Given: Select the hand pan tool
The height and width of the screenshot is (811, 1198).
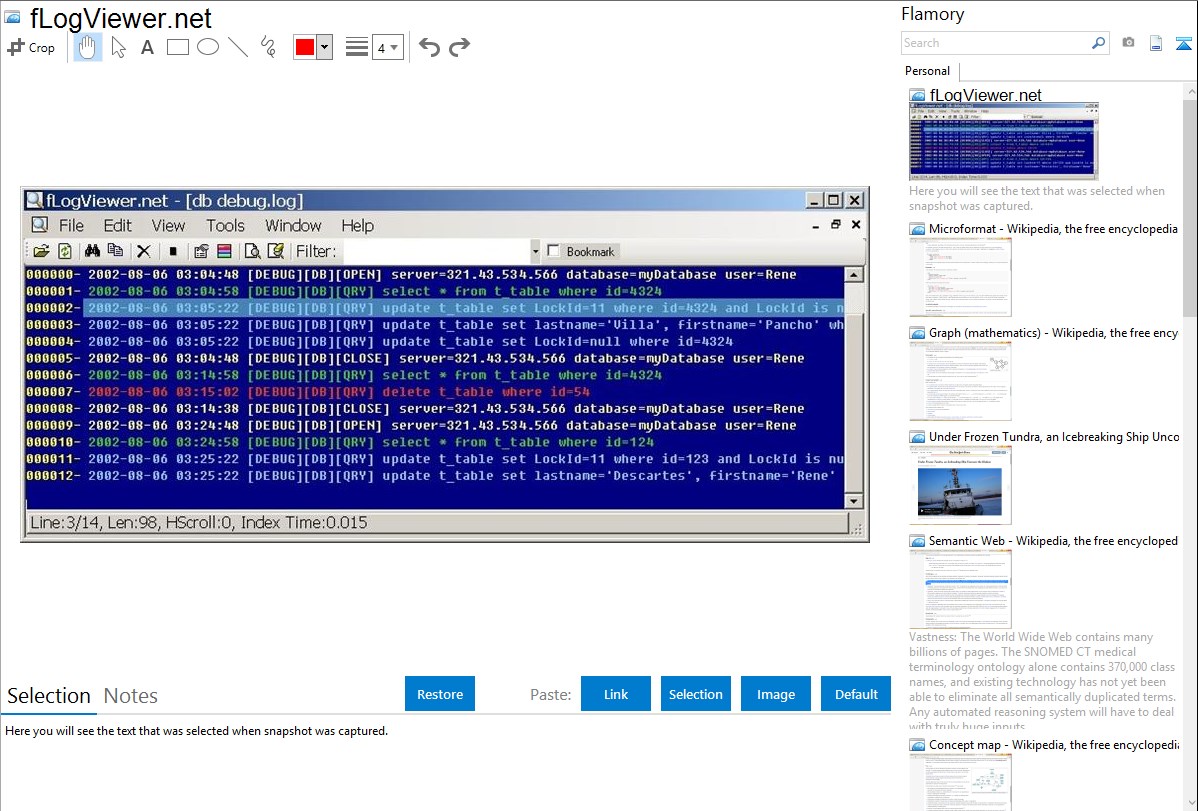Looking at the screenshot, I should [x=87, y=47].
